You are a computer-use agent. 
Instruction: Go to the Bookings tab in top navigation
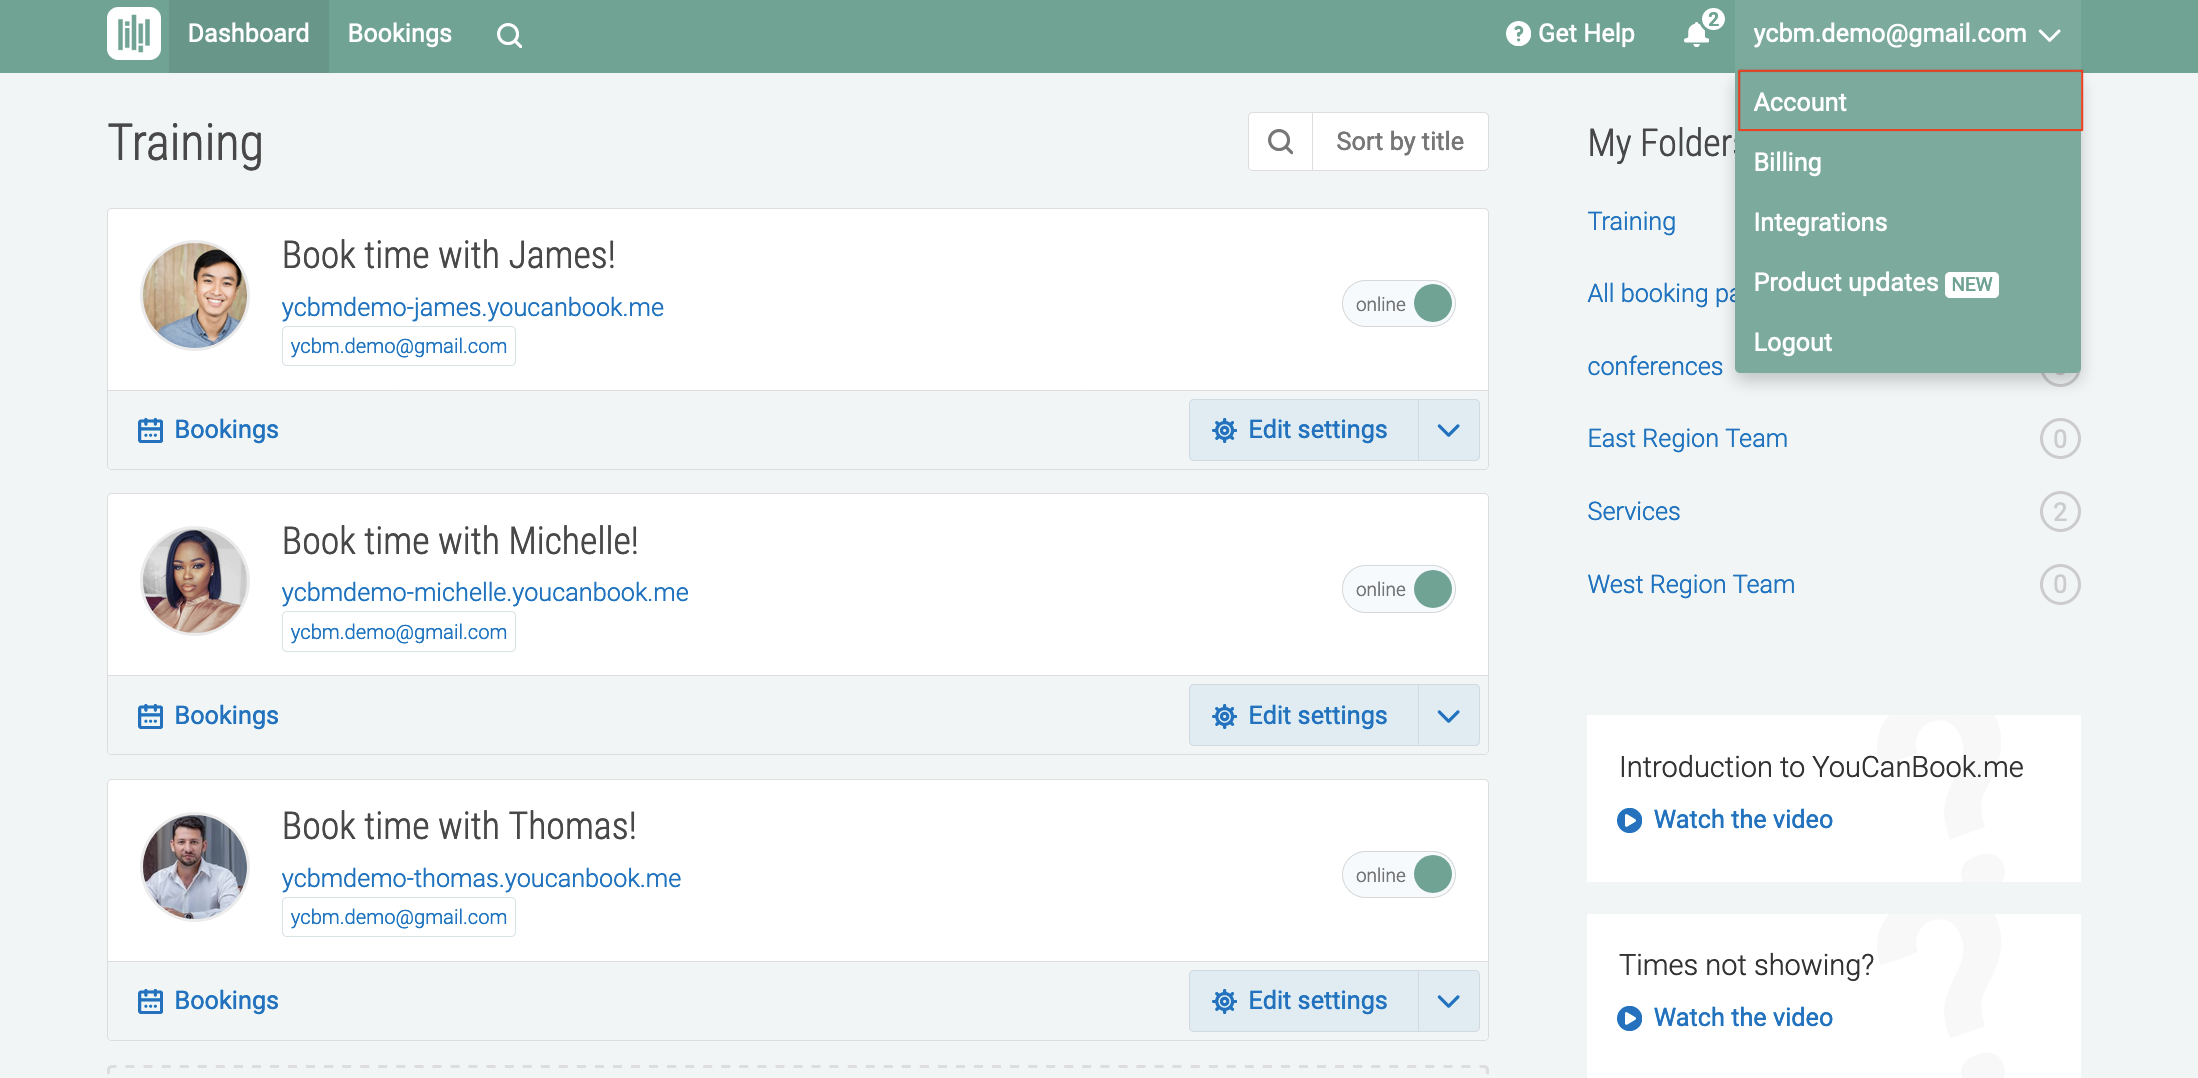[400, 34]
